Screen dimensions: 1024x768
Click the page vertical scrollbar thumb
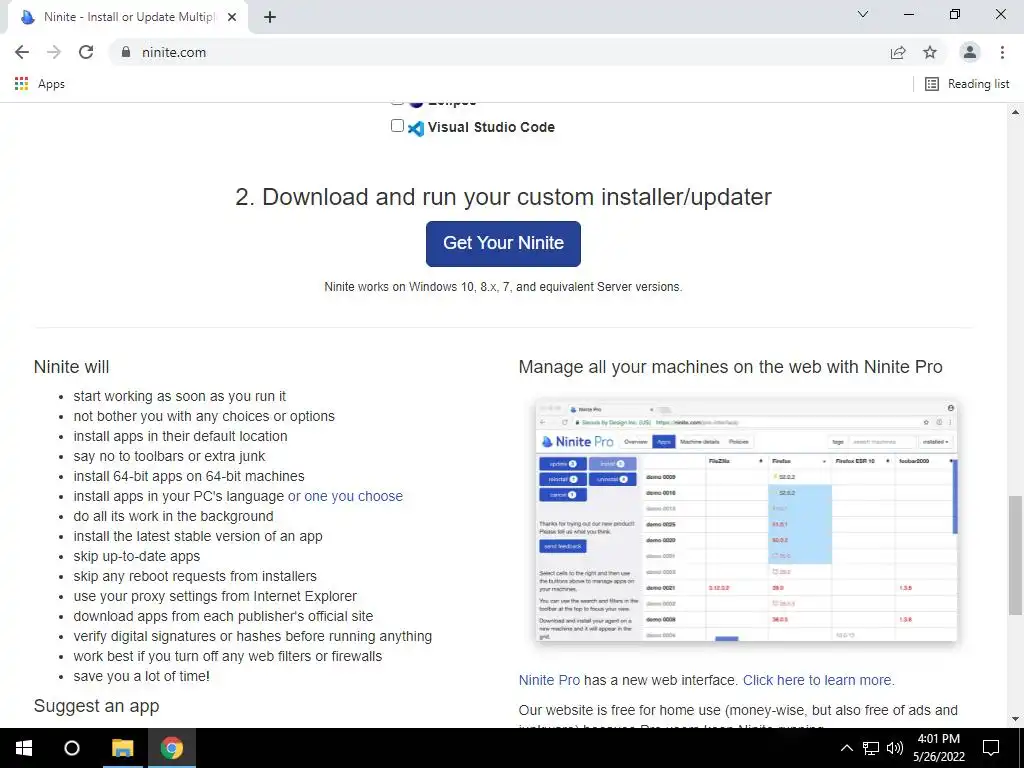coord(1015,555)
